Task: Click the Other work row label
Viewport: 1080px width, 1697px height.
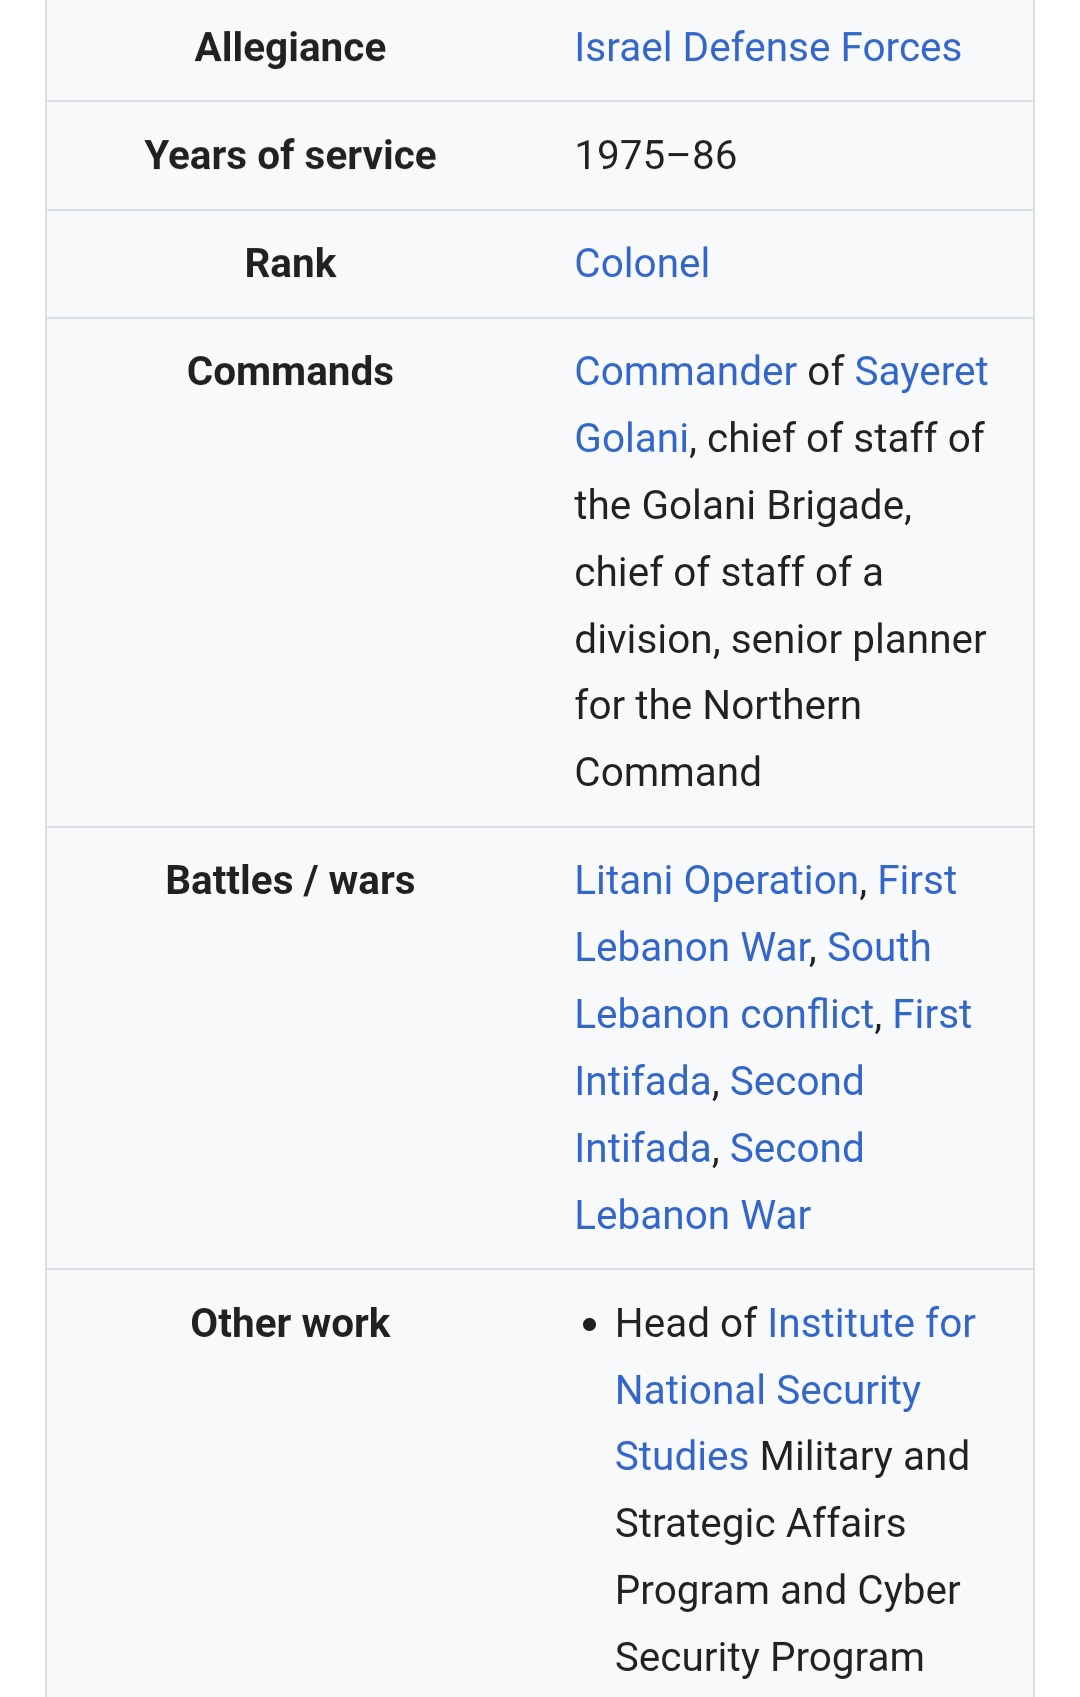Action: [290, 1324]
